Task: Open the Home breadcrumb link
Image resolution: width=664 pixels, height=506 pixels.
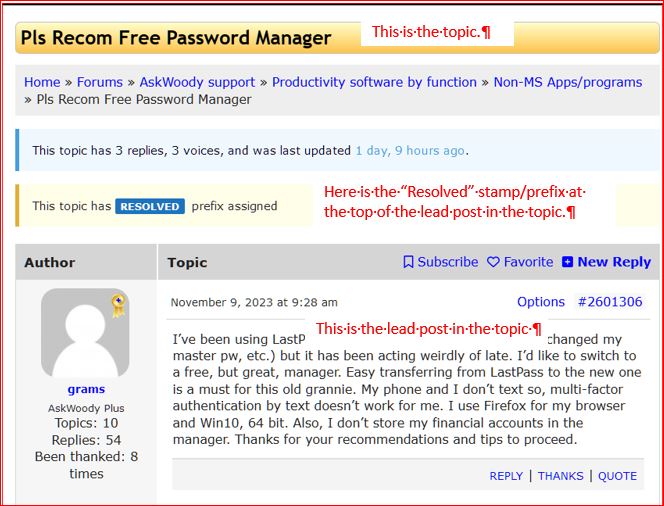Action: 42,82
